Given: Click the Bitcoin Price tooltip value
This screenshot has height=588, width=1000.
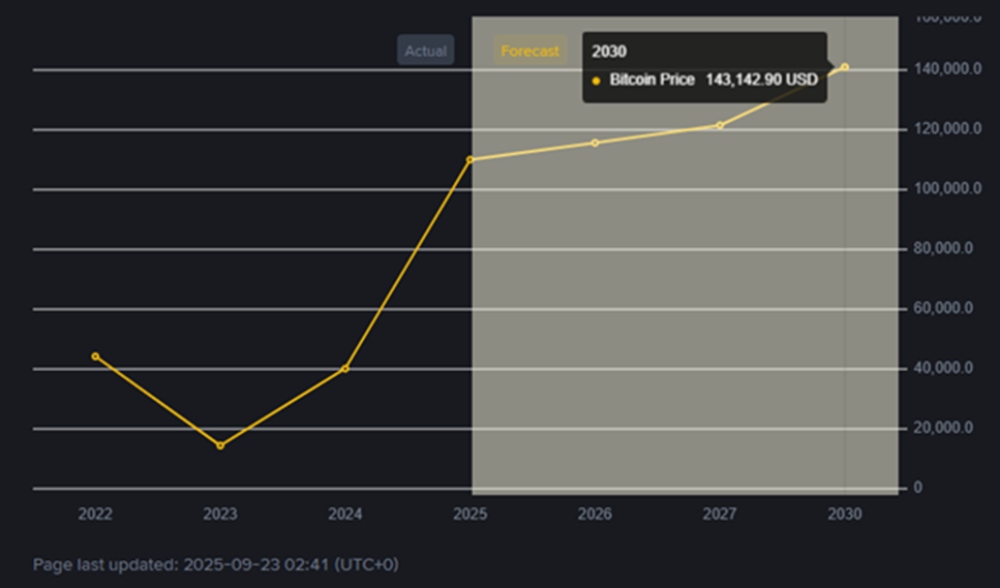Looking at the screenshot, I should (761, 79).
